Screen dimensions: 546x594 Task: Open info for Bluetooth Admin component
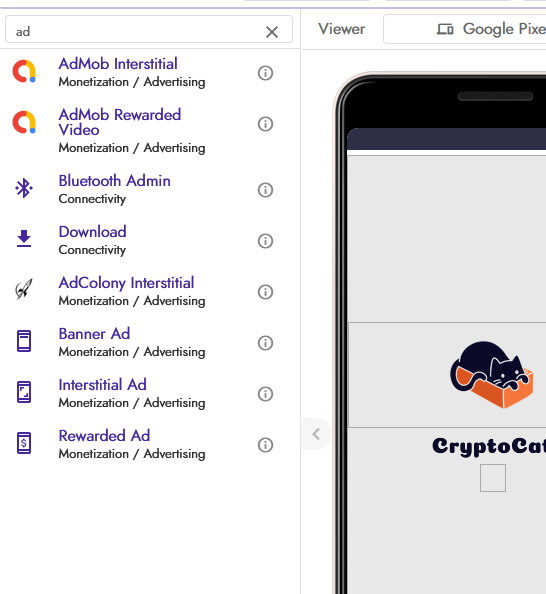pos(265,190)
